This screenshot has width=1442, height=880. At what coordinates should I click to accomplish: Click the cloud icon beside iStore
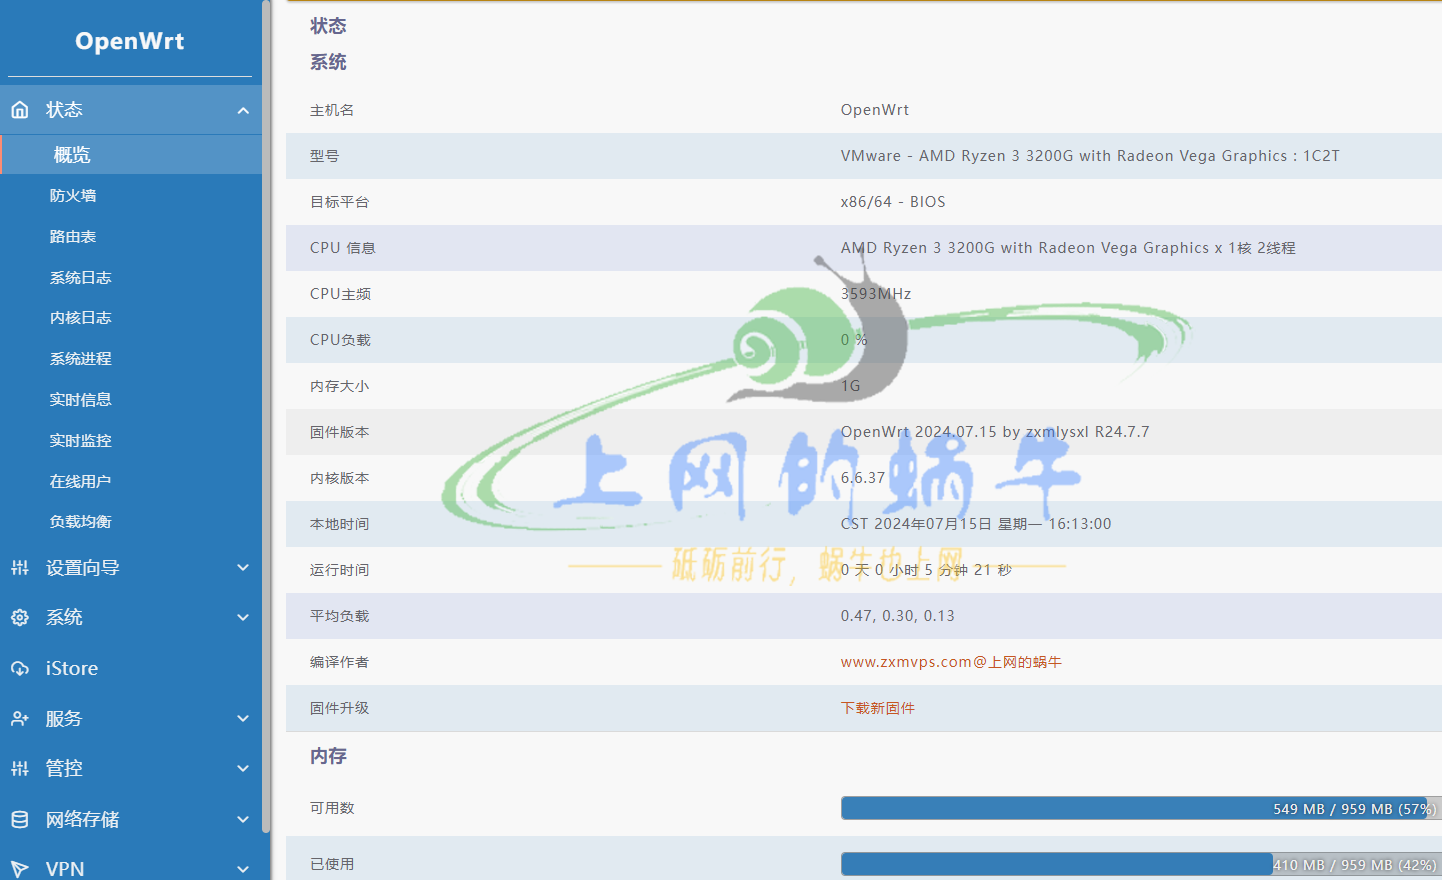click(20, 668)
